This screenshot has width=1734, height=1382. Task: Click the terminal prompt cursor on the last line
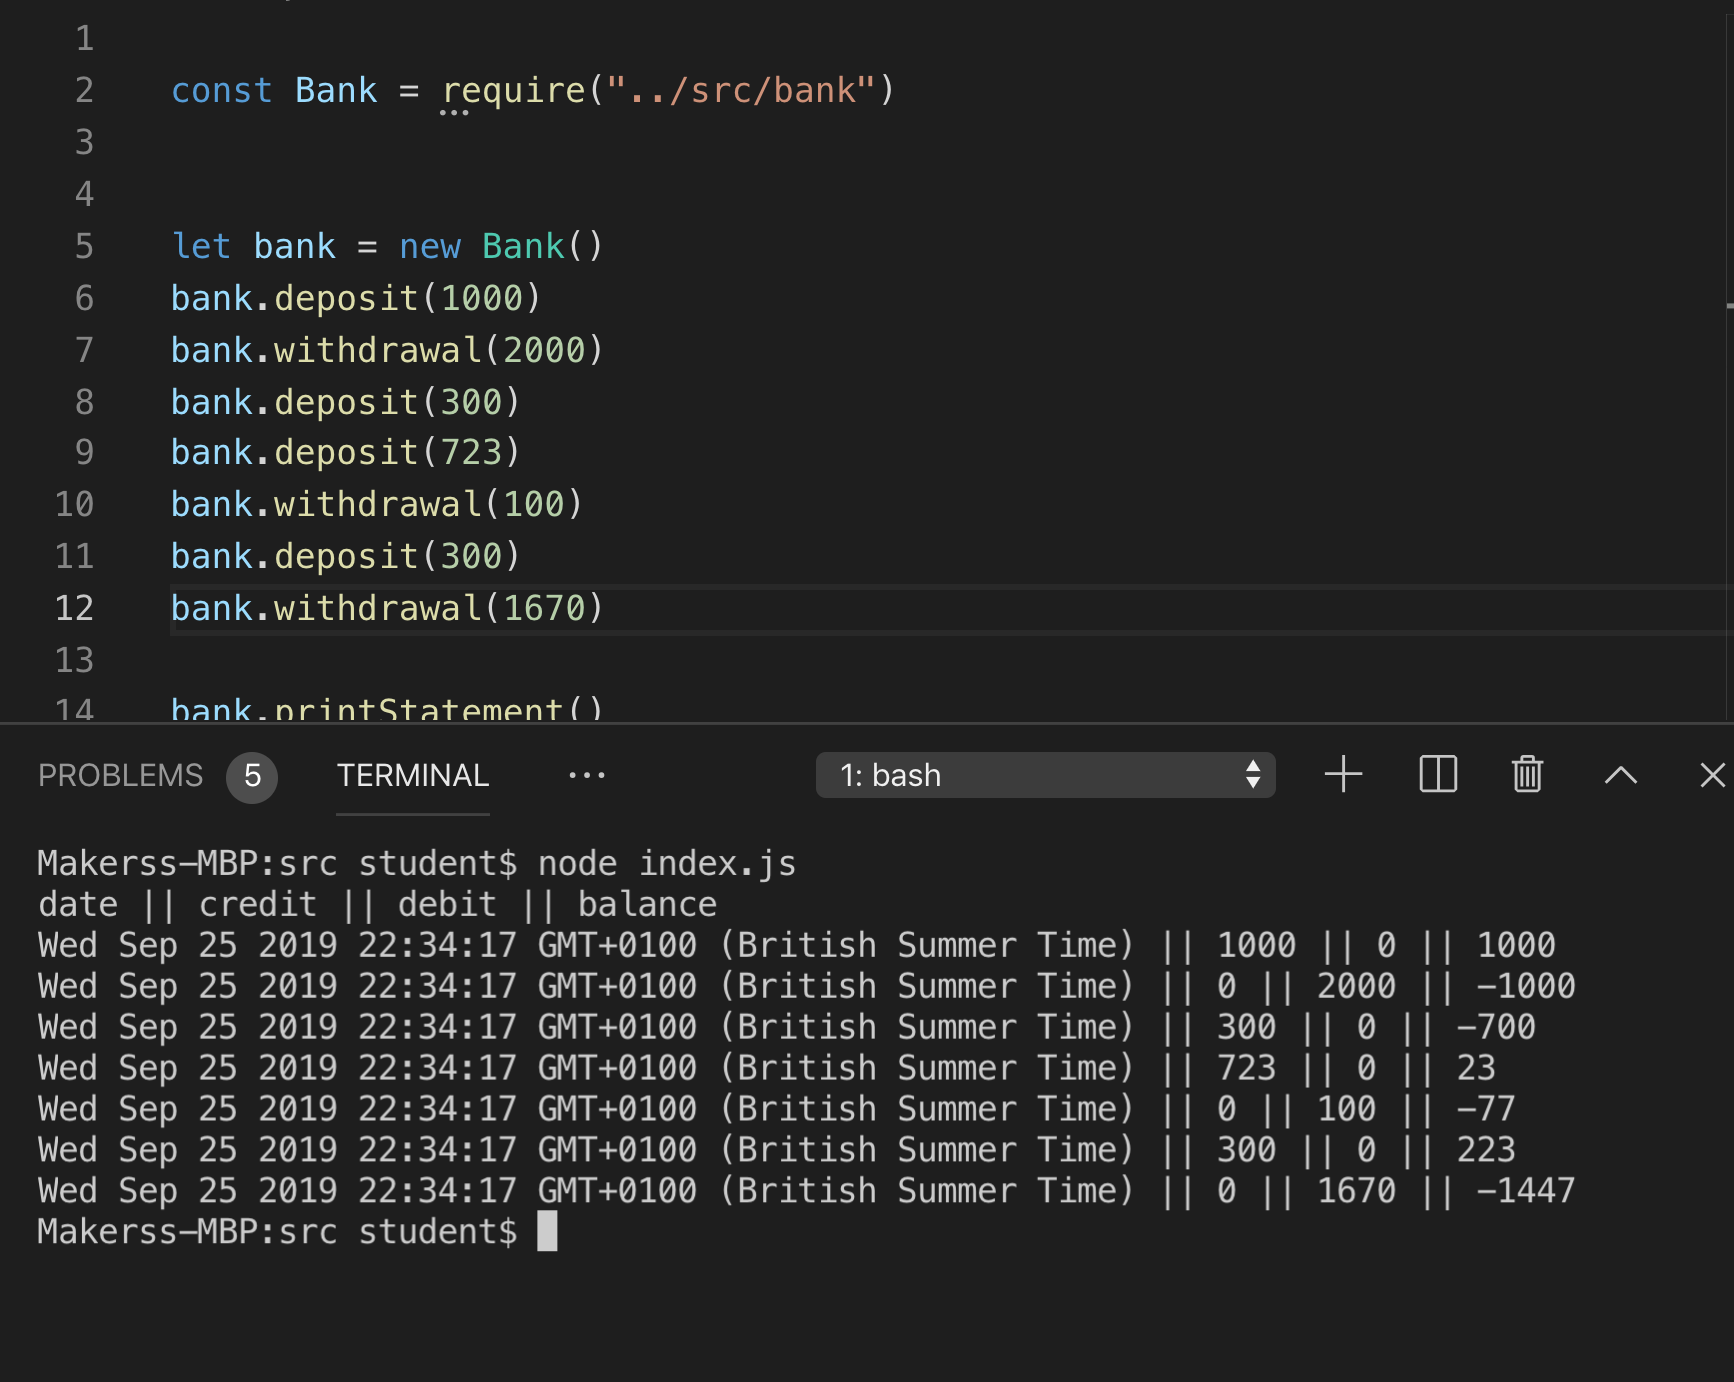547,1231
